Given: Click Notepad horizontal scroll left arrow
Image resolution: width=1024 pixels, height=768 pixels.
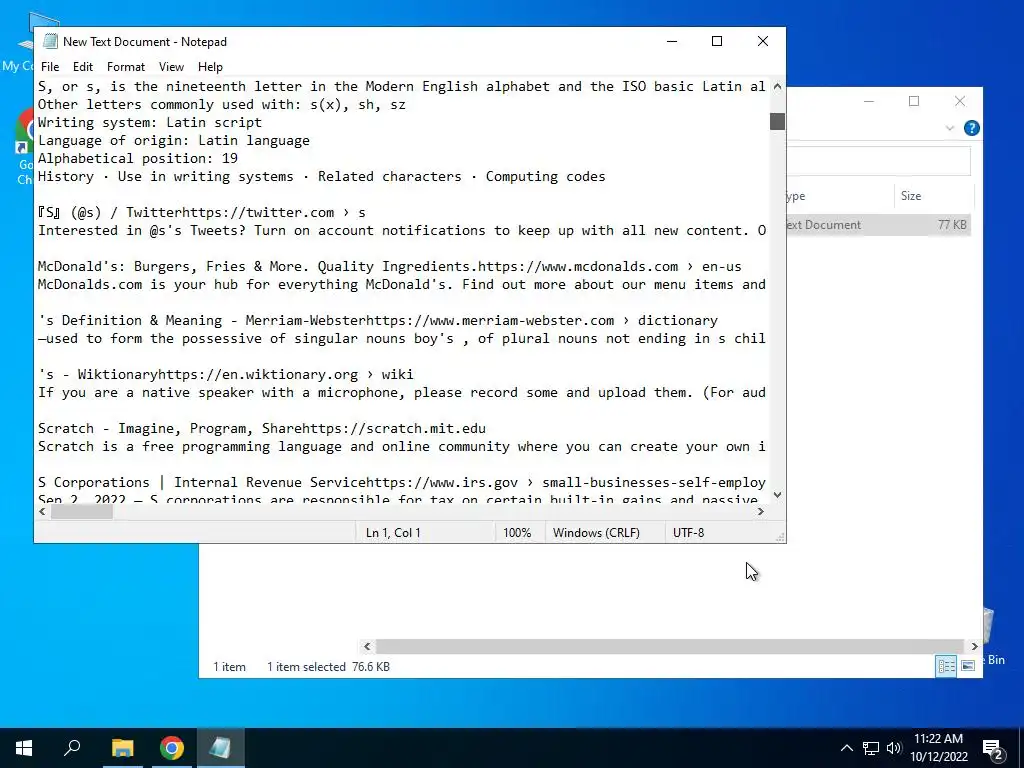Looking at the screenshot, I should click(42, 512).
